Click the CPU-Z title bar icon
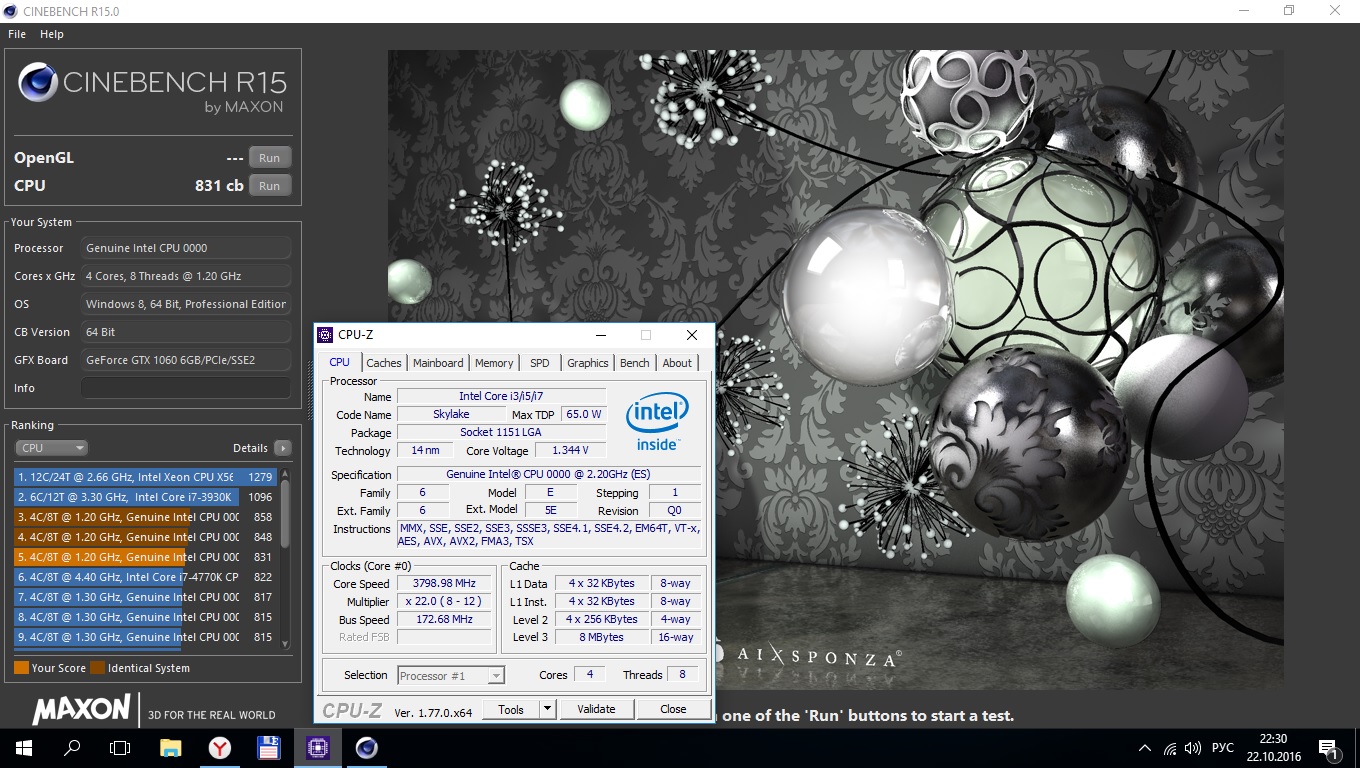 coord(325,335)
